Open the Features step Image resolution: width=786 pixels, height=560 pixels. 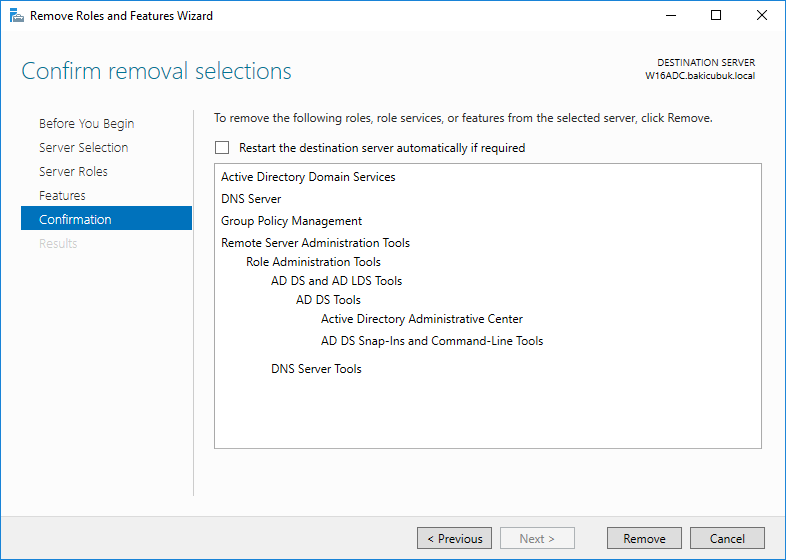coord(62,196)
